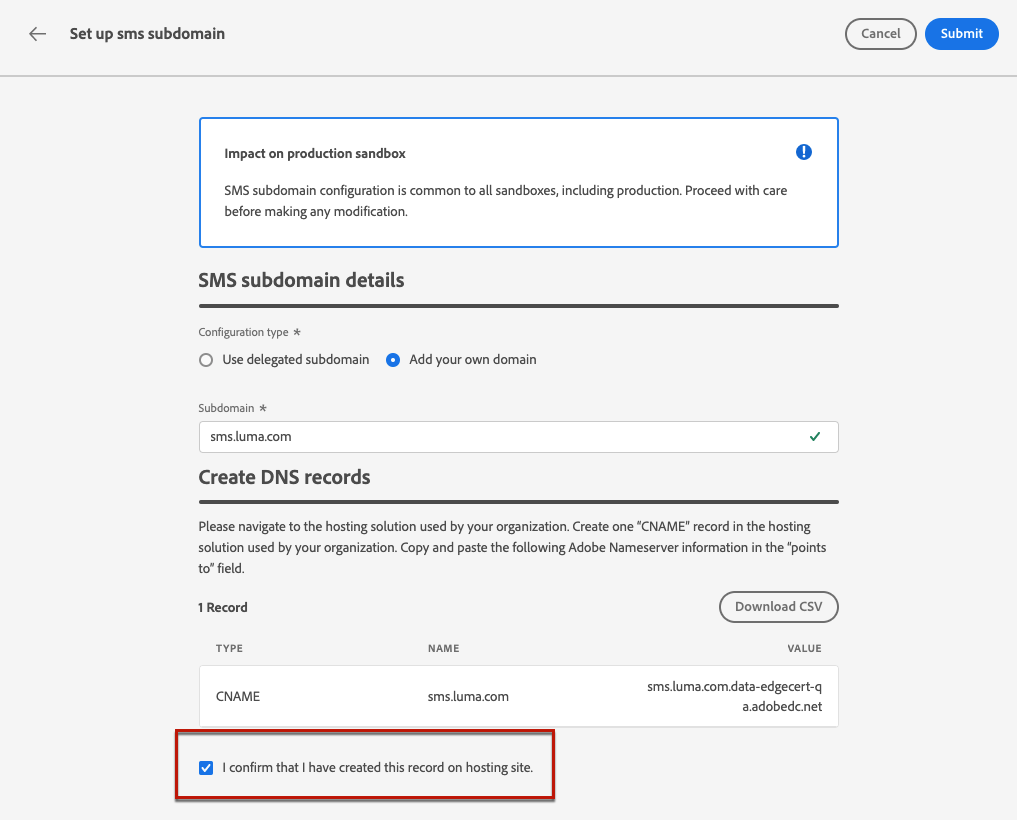Click the green validation checkmark icon
The image size is (1017, 820).
[x=816, y=437]
